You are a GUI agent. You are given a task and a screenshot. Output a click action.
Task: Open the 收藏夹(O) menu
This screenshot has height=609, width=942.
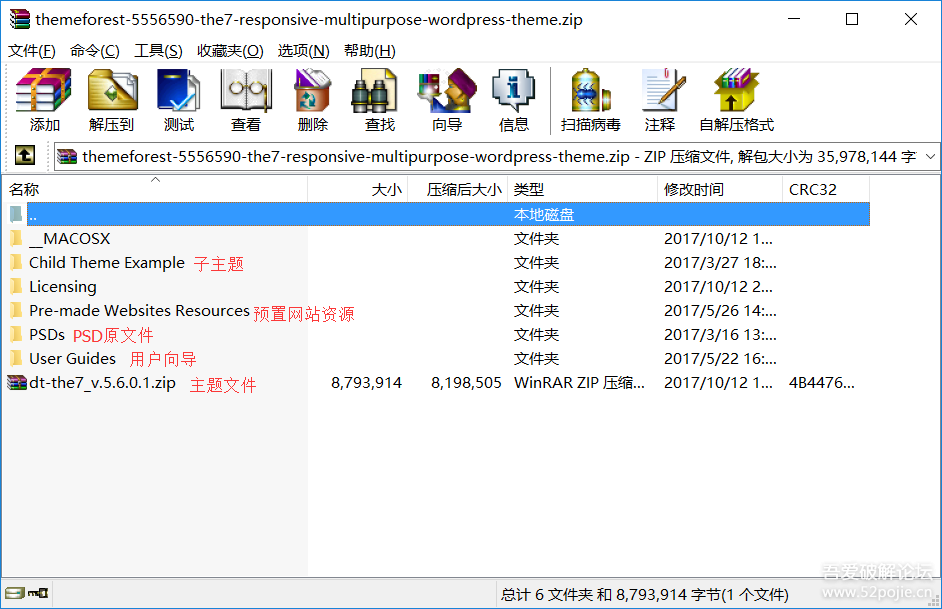coord(230,51)
